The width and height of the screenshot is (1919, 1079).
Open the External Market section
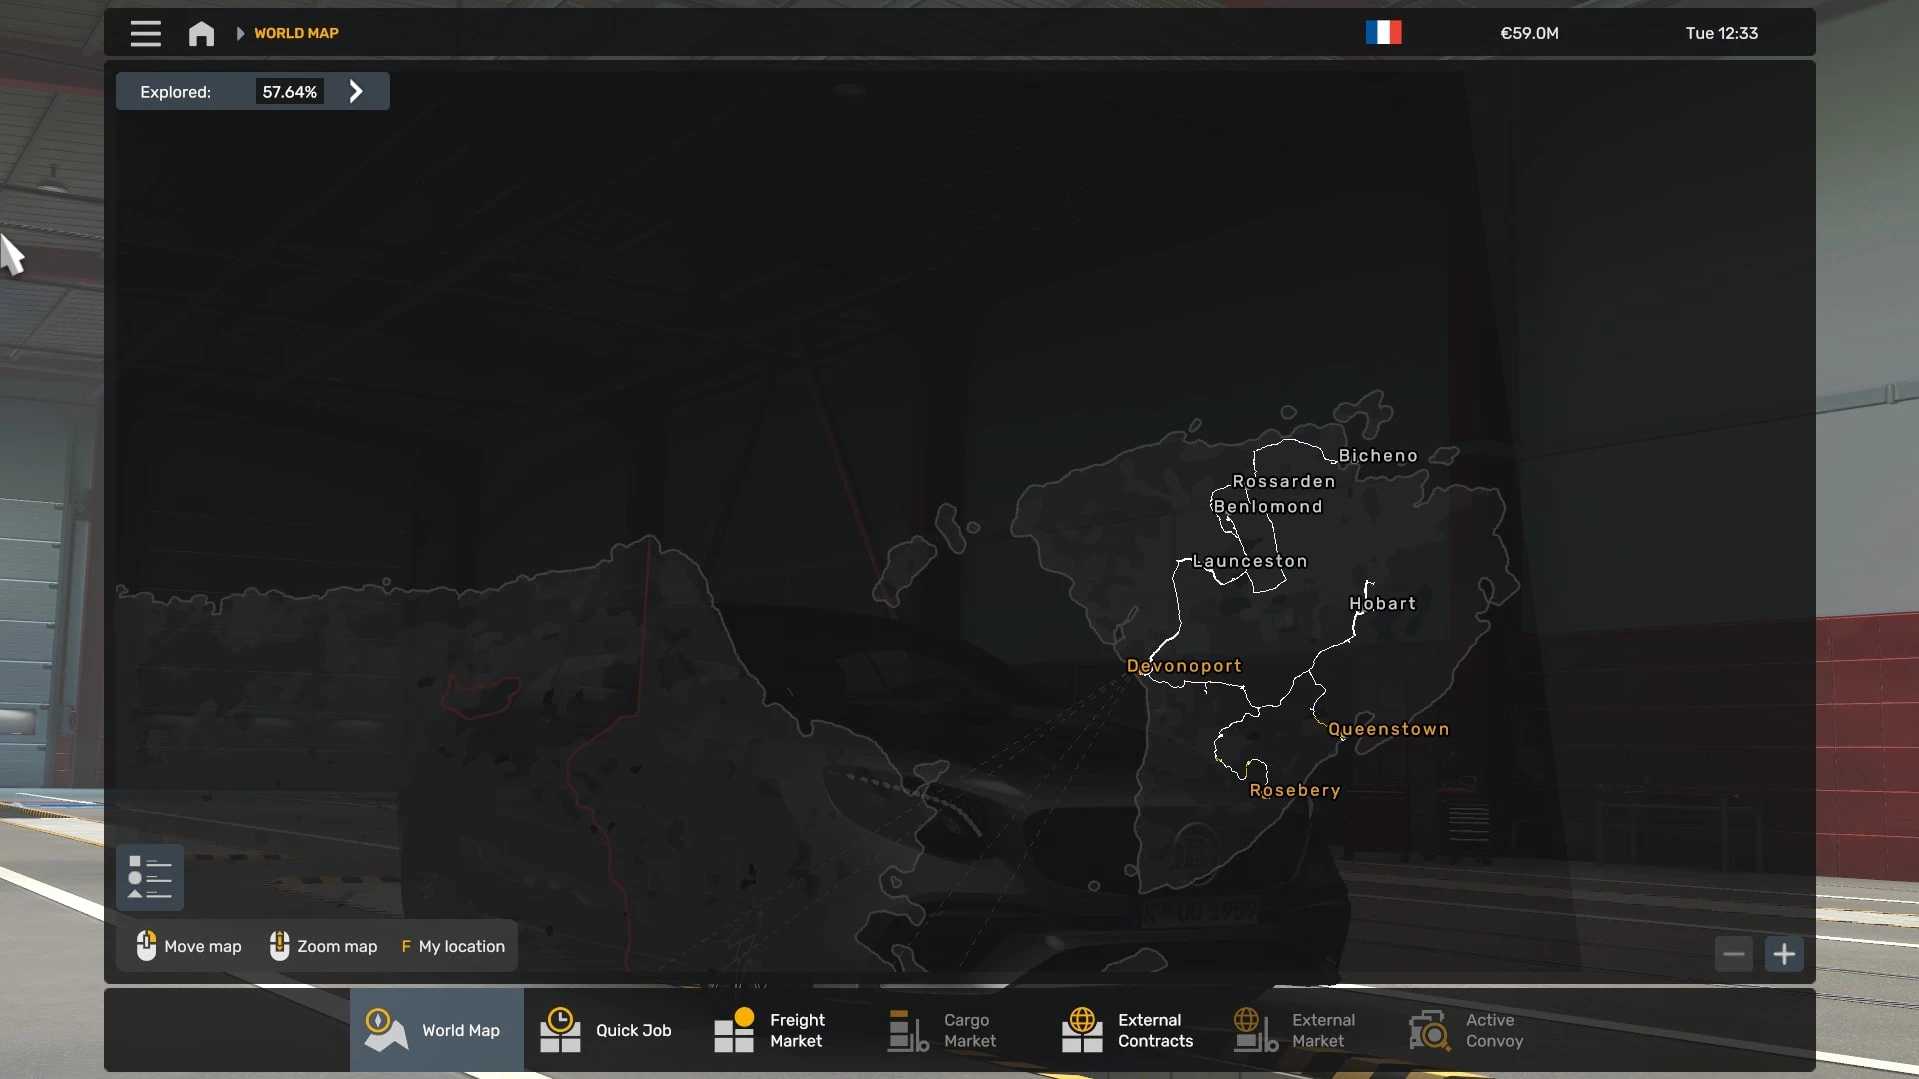pos(1296,1030)
